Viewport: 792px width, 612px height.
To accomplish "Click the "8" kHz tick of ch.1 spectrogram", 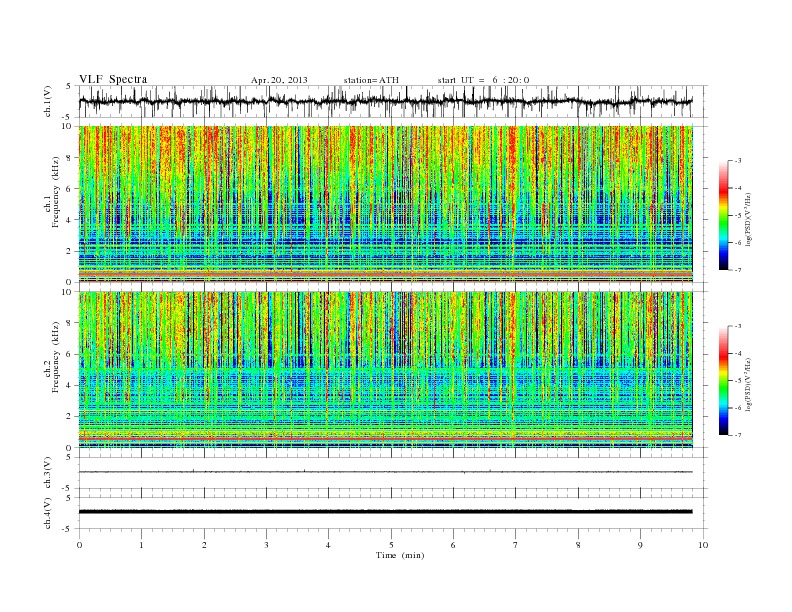I will pos(69,158).
